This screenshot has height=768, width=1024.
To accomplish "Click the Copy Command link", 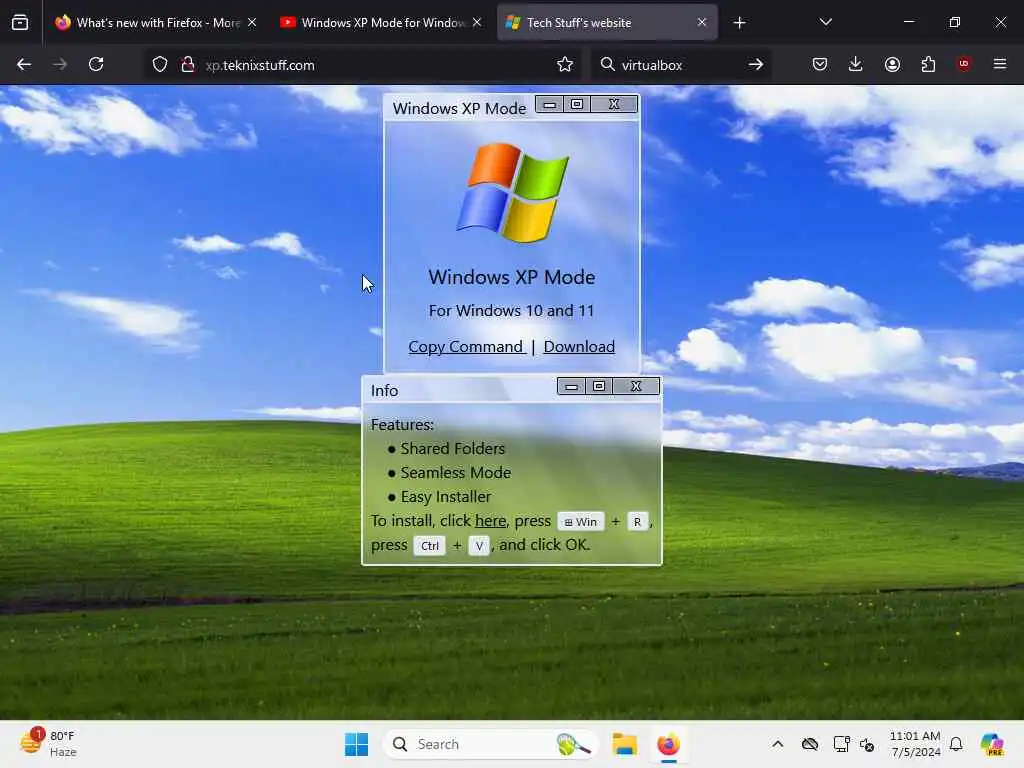I will coord(466,347).
